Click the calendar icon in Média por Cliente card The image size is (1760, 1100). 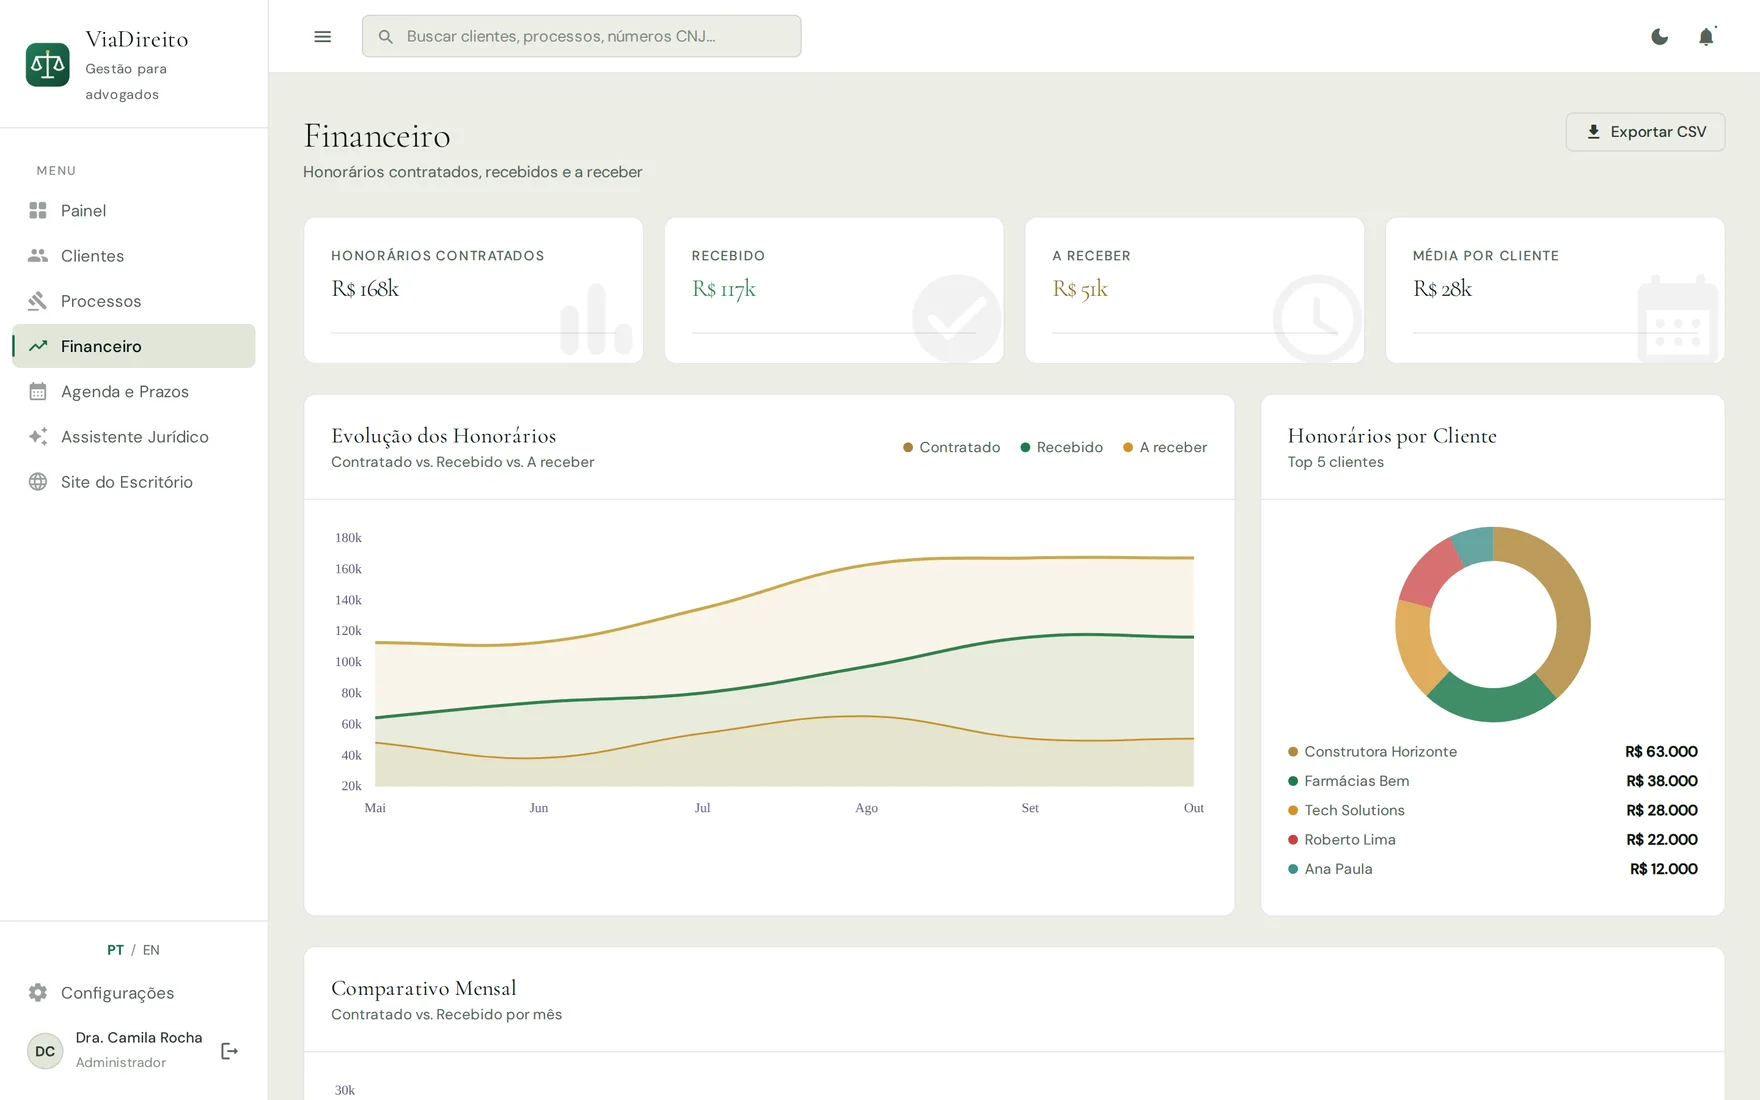pos(1678,319)
